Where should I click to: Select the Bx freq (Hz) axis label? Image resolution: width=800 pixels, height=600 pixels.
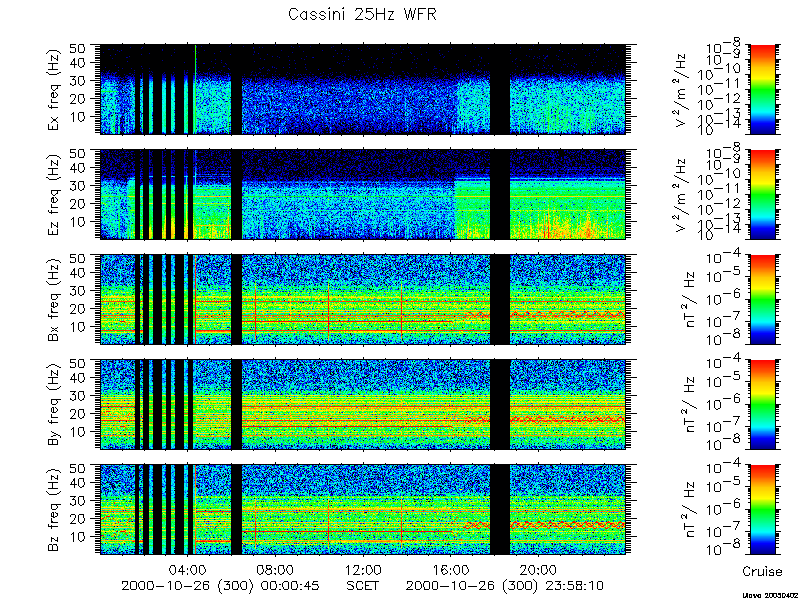(x=55, y=299)
